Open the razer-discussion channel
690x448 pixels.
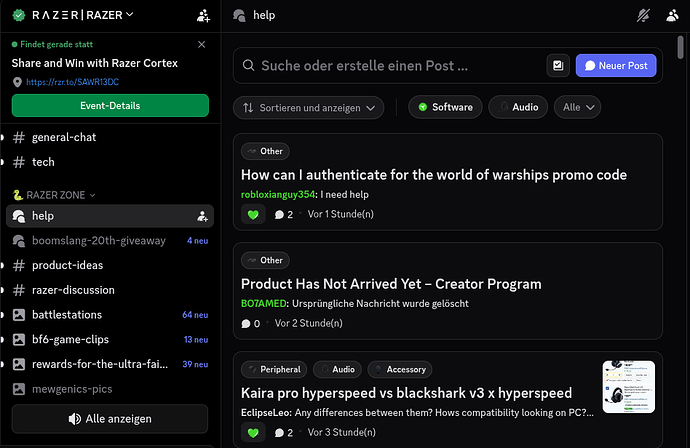click(110, 290)
